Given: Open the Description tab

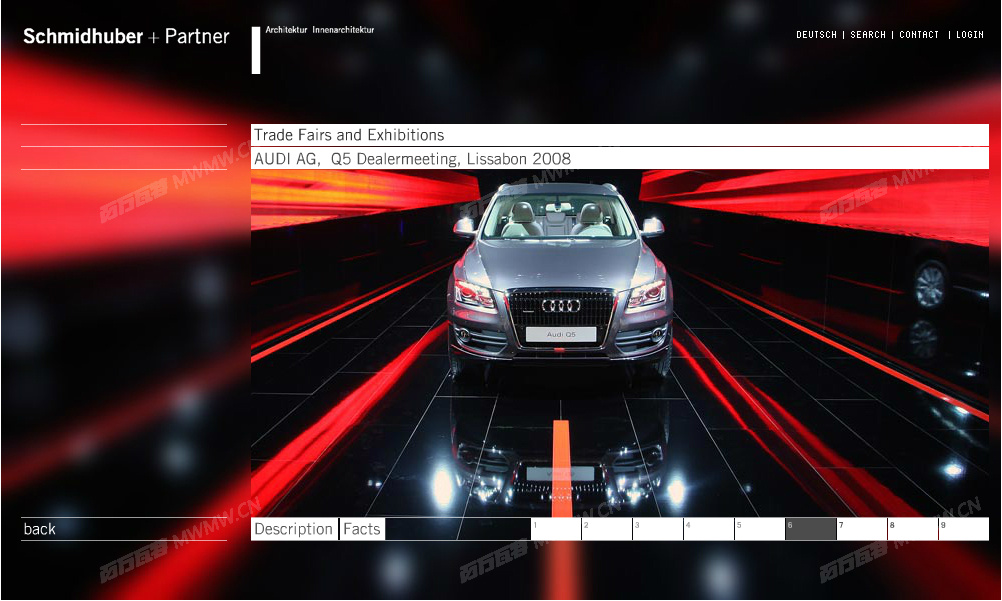Looking at the screenshot, I should coord(294,529).
